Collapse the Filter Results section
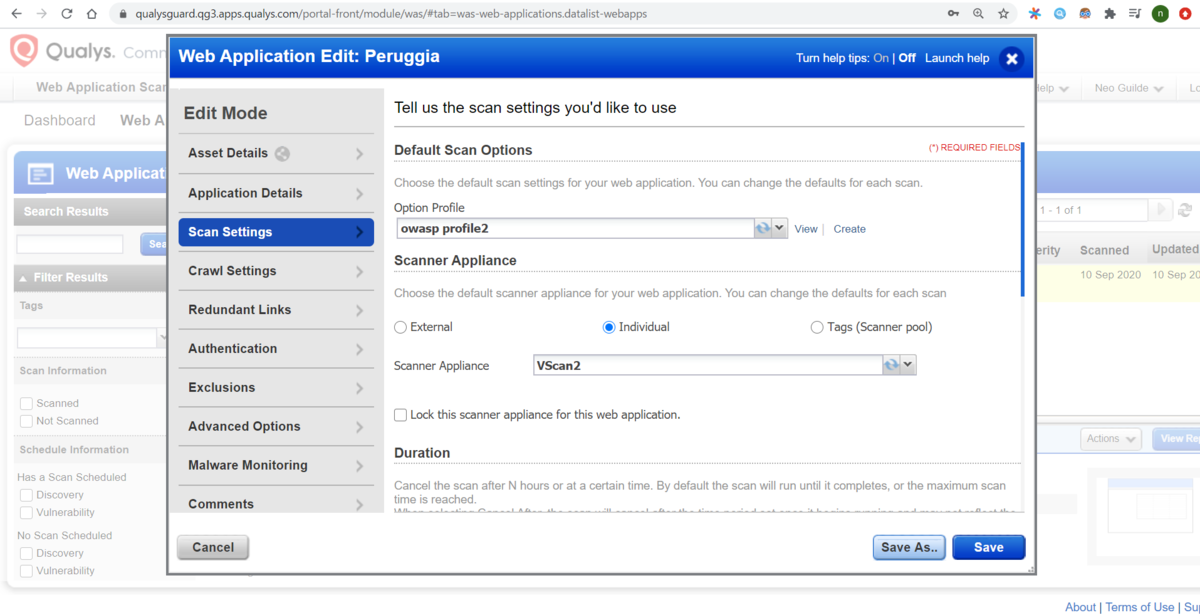Image resolution: width=1200 pixels, height=615 pixels. coord(23,278)
